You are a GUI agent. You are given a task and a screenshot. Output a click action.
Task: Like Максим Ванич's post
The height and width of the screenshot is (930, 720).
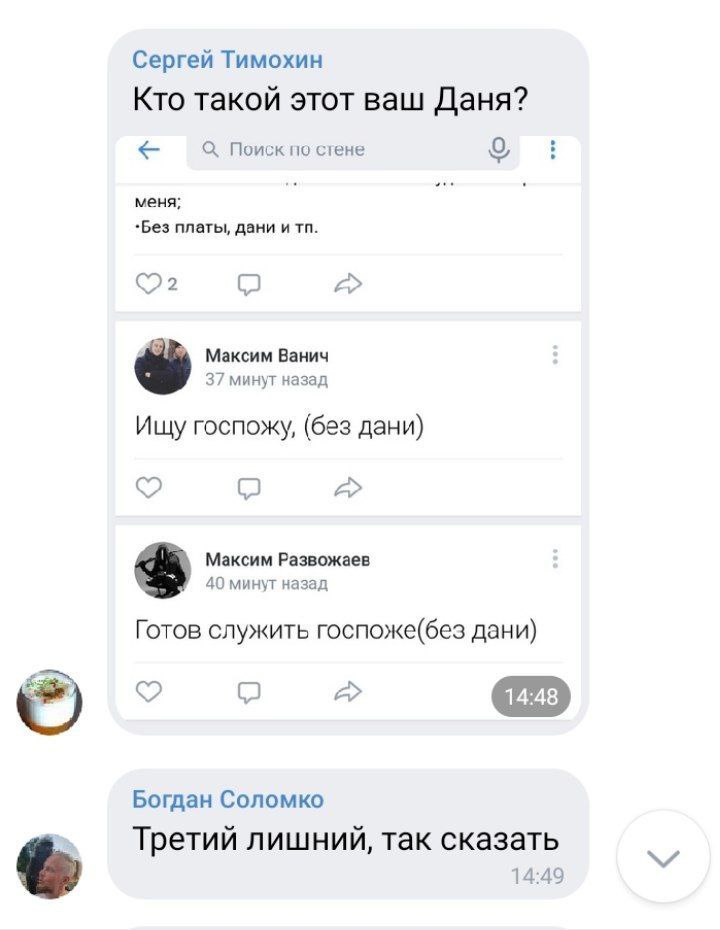(x=148, y=488)
